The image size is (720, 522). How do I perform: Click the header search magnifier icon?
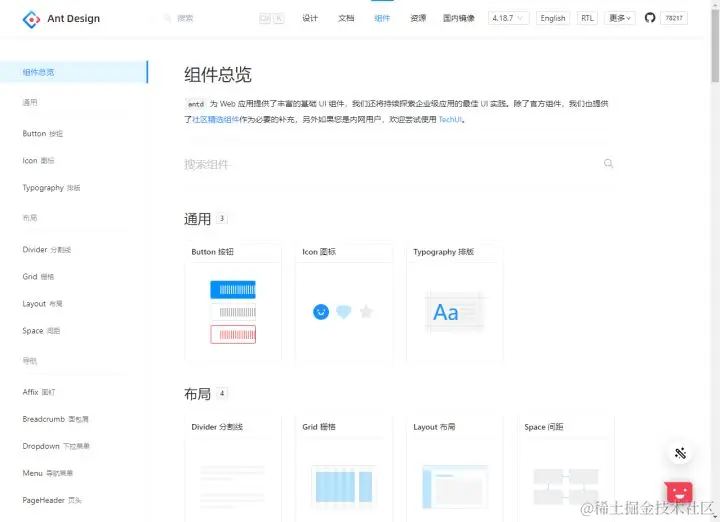(x=168, y=18)
